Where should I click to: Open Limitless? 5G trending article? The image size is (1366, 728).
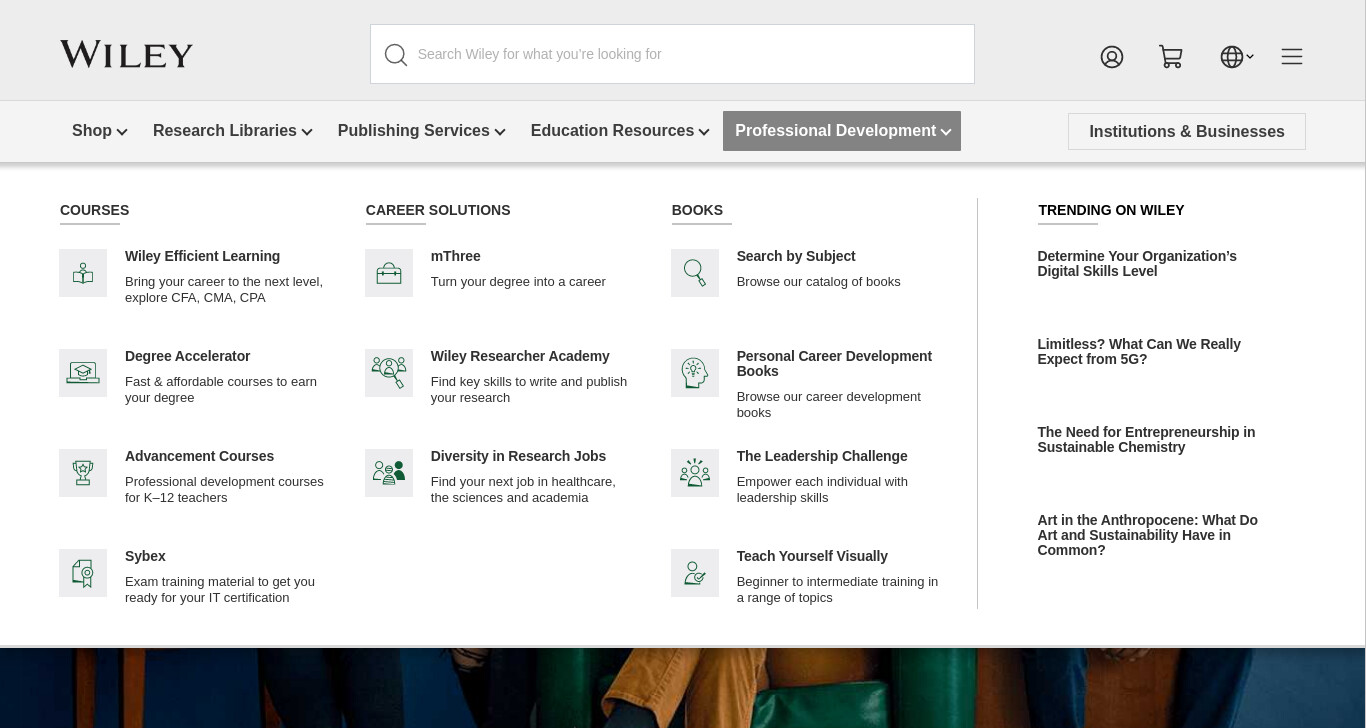pyautogui.click(x=1139, y=352)
